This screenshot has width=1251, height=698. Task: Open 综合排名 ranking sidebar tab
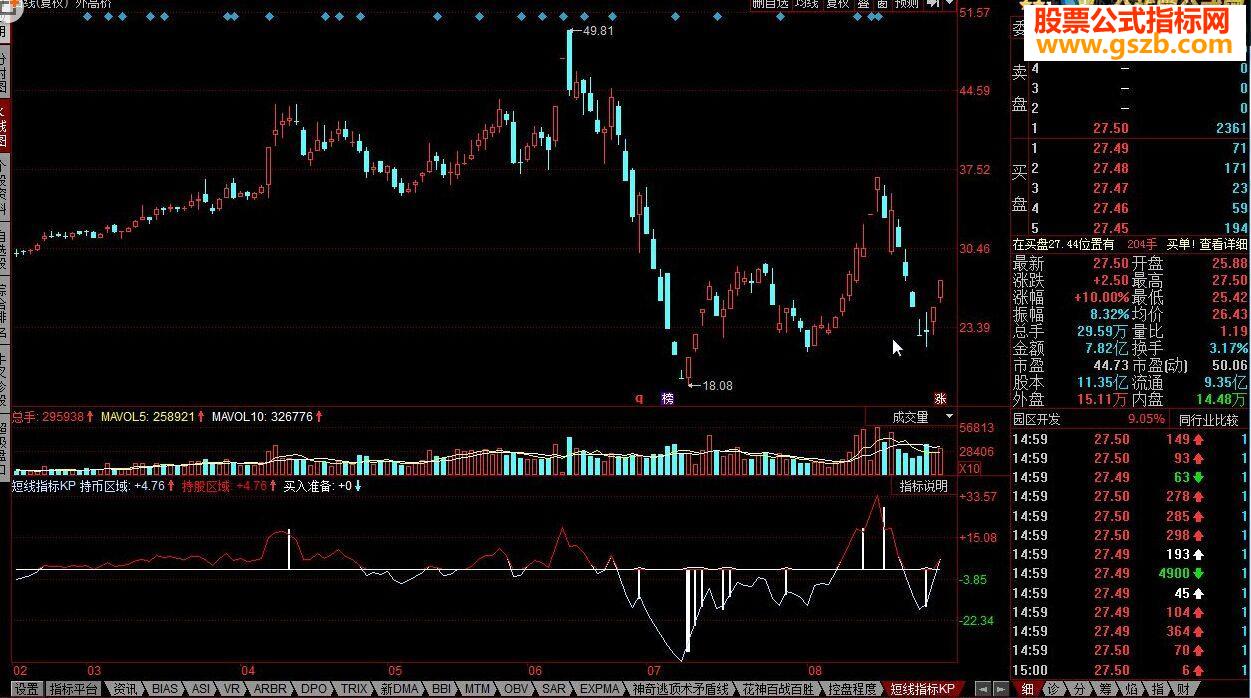tap(4, 309)
